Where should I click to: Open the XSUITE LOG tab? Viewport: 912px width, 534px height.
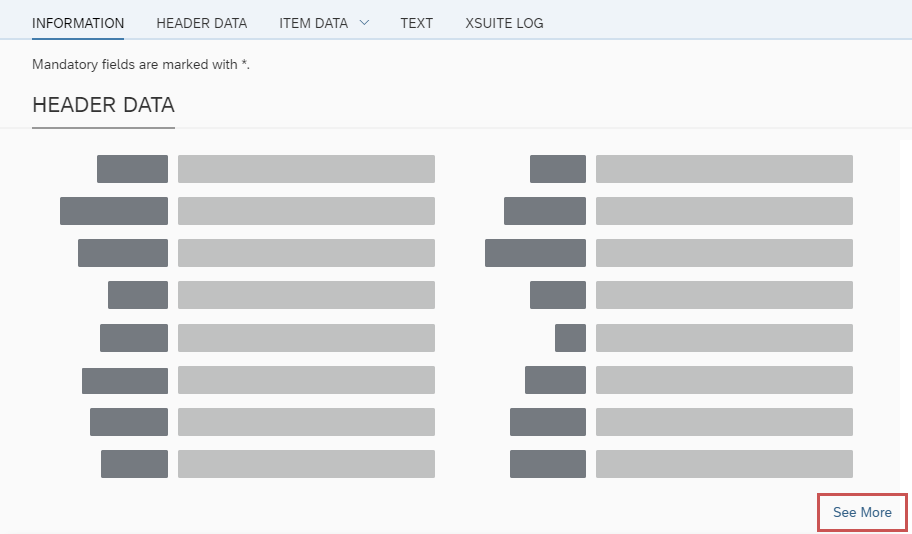504,23
